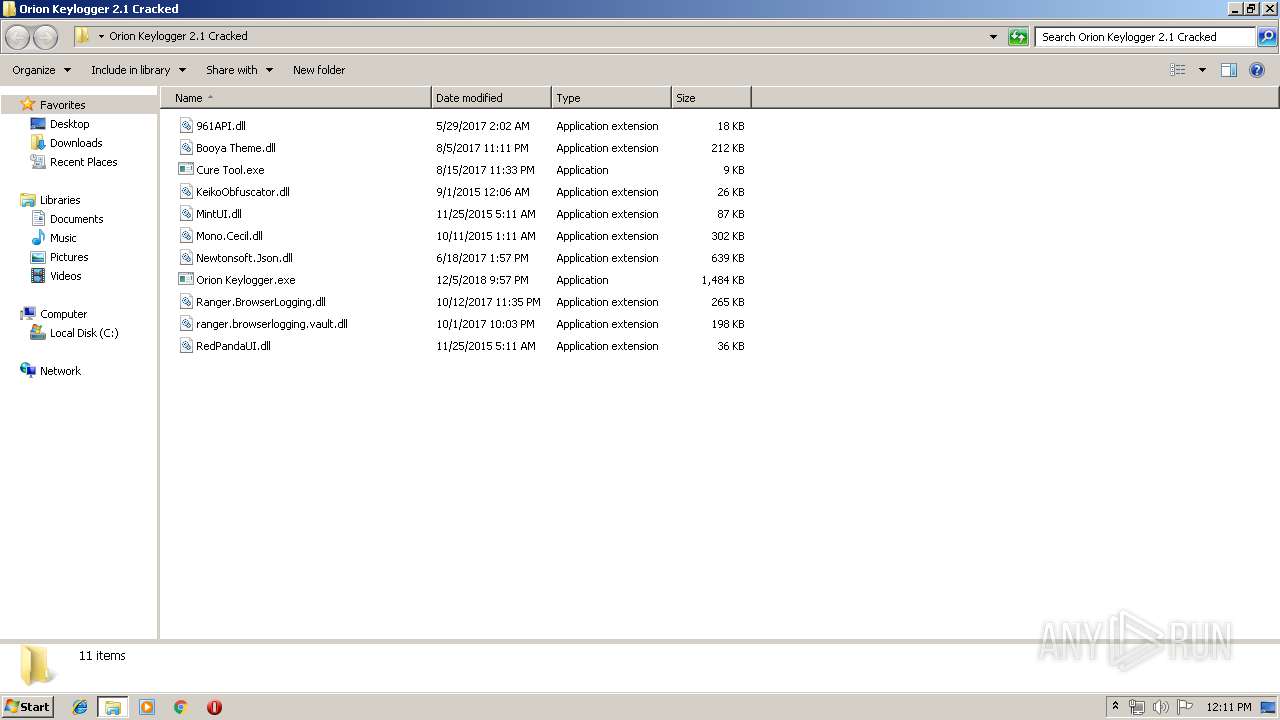This screenshot has width=1280, height=720.
Task: Click the folder icon in address bar
Action: pyautogui.click(x=83, y=36)
